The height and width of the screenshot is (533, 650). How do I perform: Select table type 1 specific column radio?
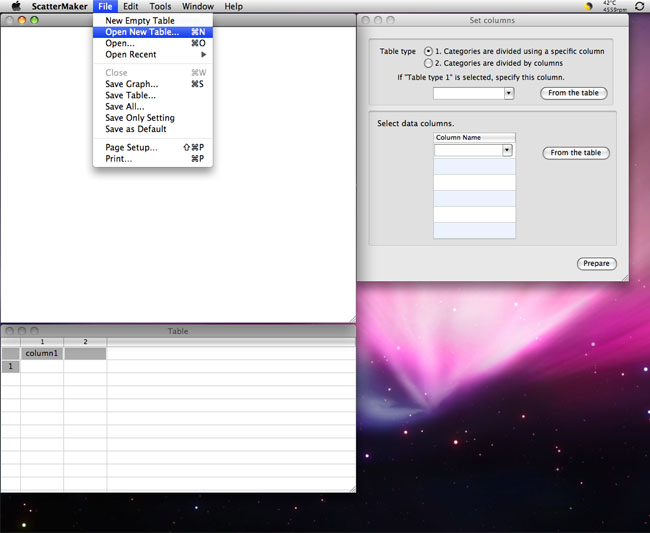(x=428, y=51)
